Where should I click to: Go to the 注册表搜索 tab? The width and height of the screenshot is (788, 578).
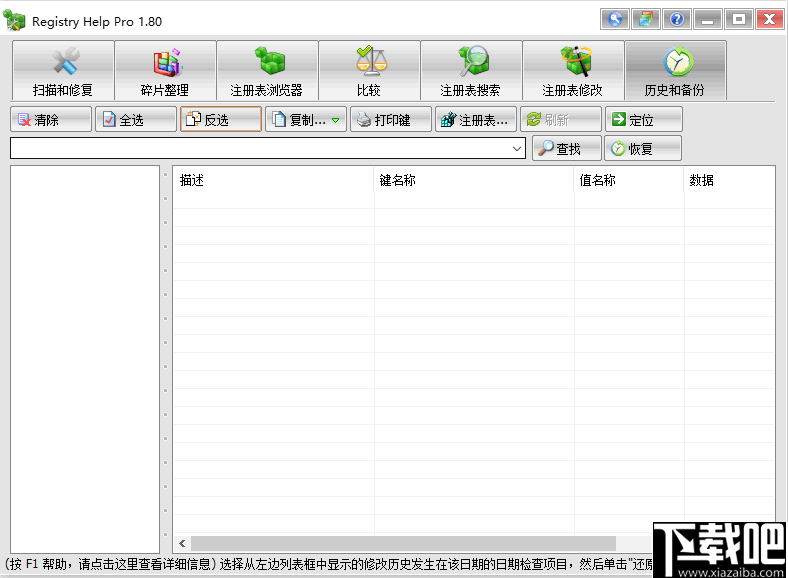coord(471,70)
